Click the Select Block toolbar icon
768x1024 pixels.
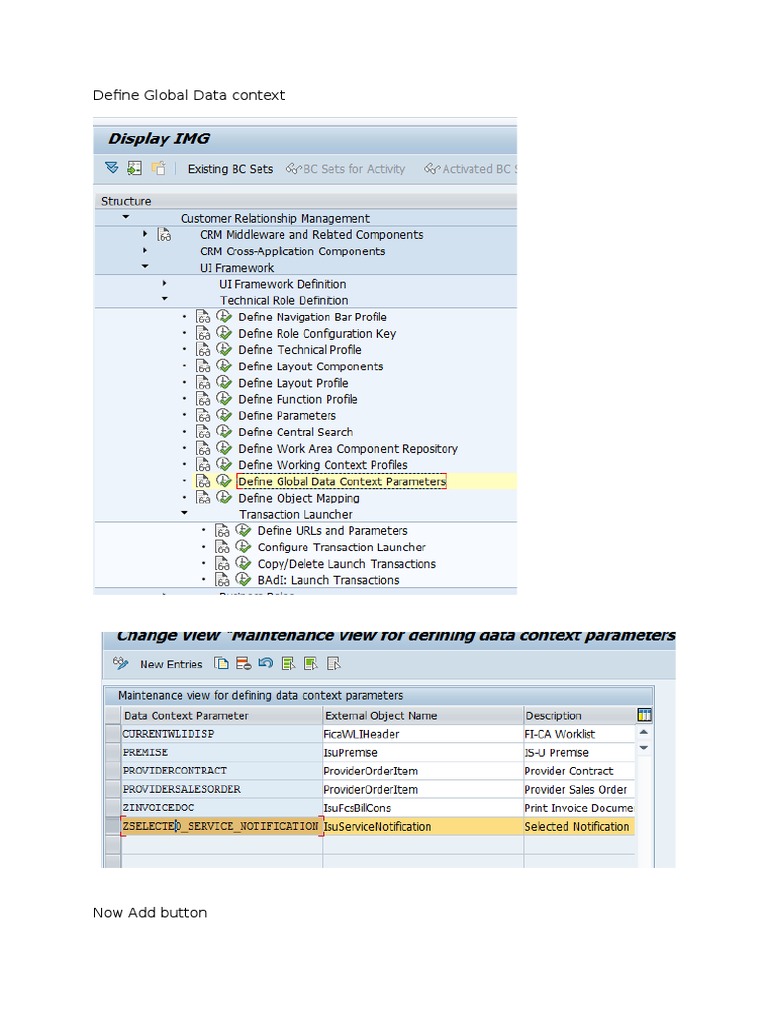coord(311,664)
